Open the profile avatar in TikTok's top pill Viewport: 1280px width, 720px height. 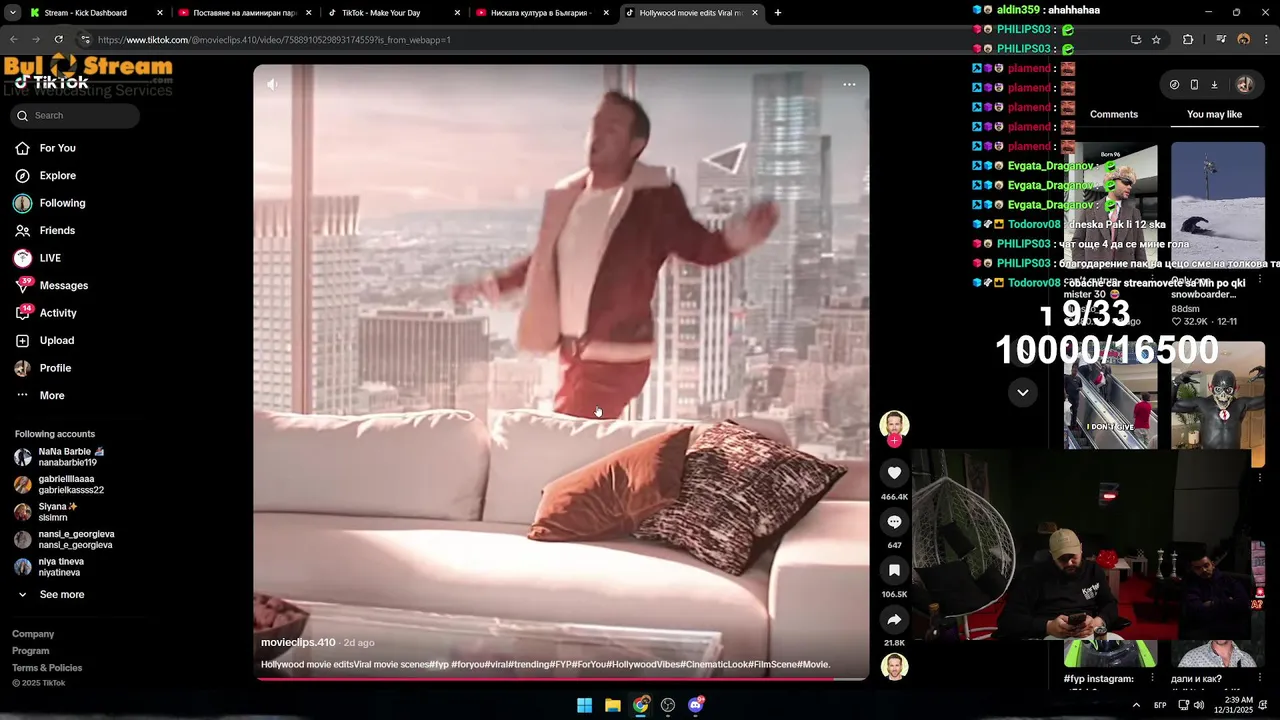click(x=1244, y=85)
